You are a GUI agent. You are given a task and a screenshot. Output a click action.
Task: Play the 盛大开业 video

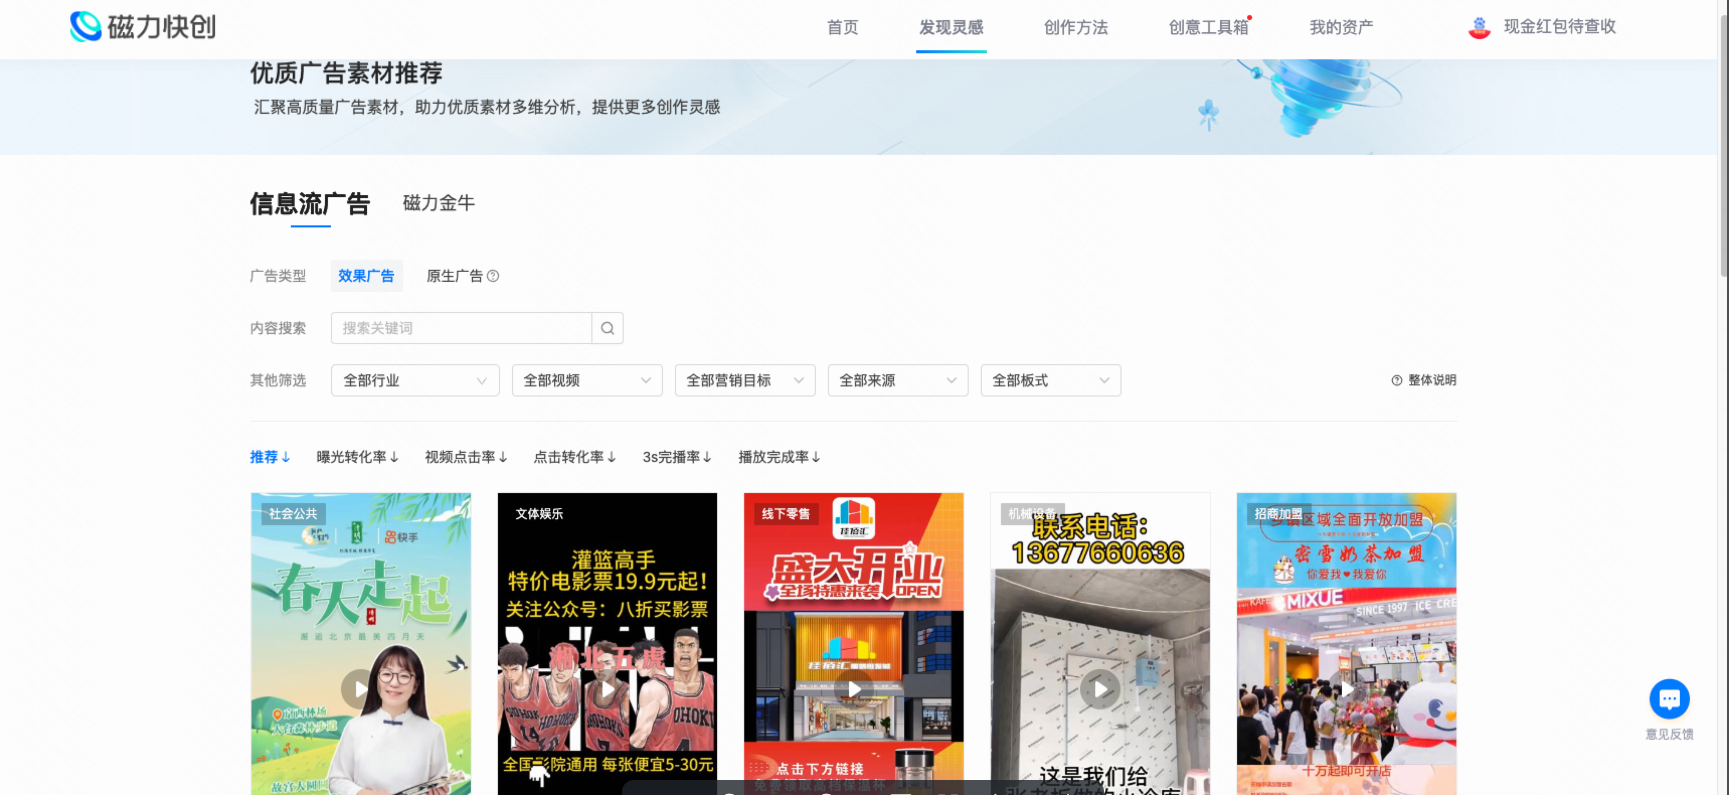tap(853, 689)
